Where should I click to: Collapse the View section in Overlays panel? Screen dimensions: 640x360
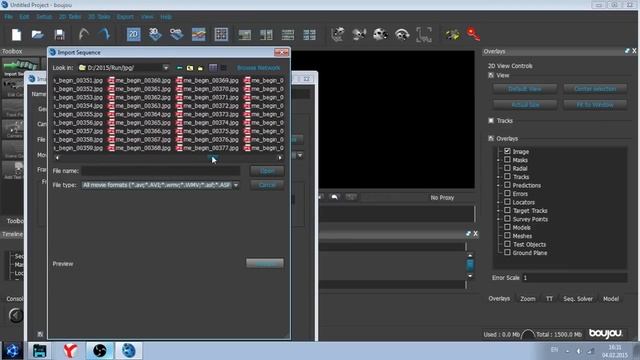(491, 75)
